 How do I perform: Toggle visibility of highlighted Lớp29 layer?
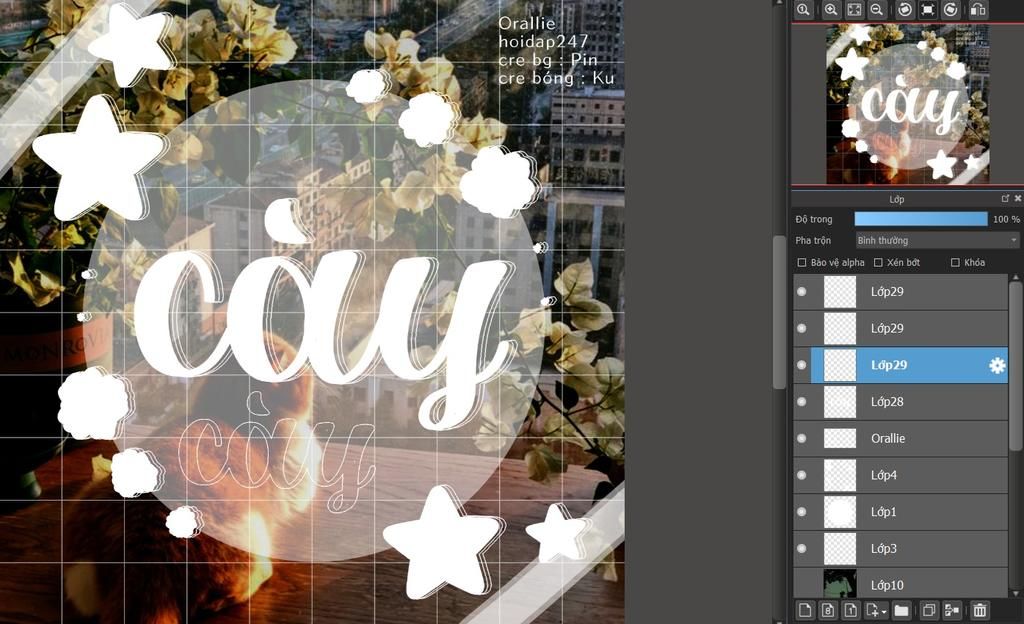(802, 365)
